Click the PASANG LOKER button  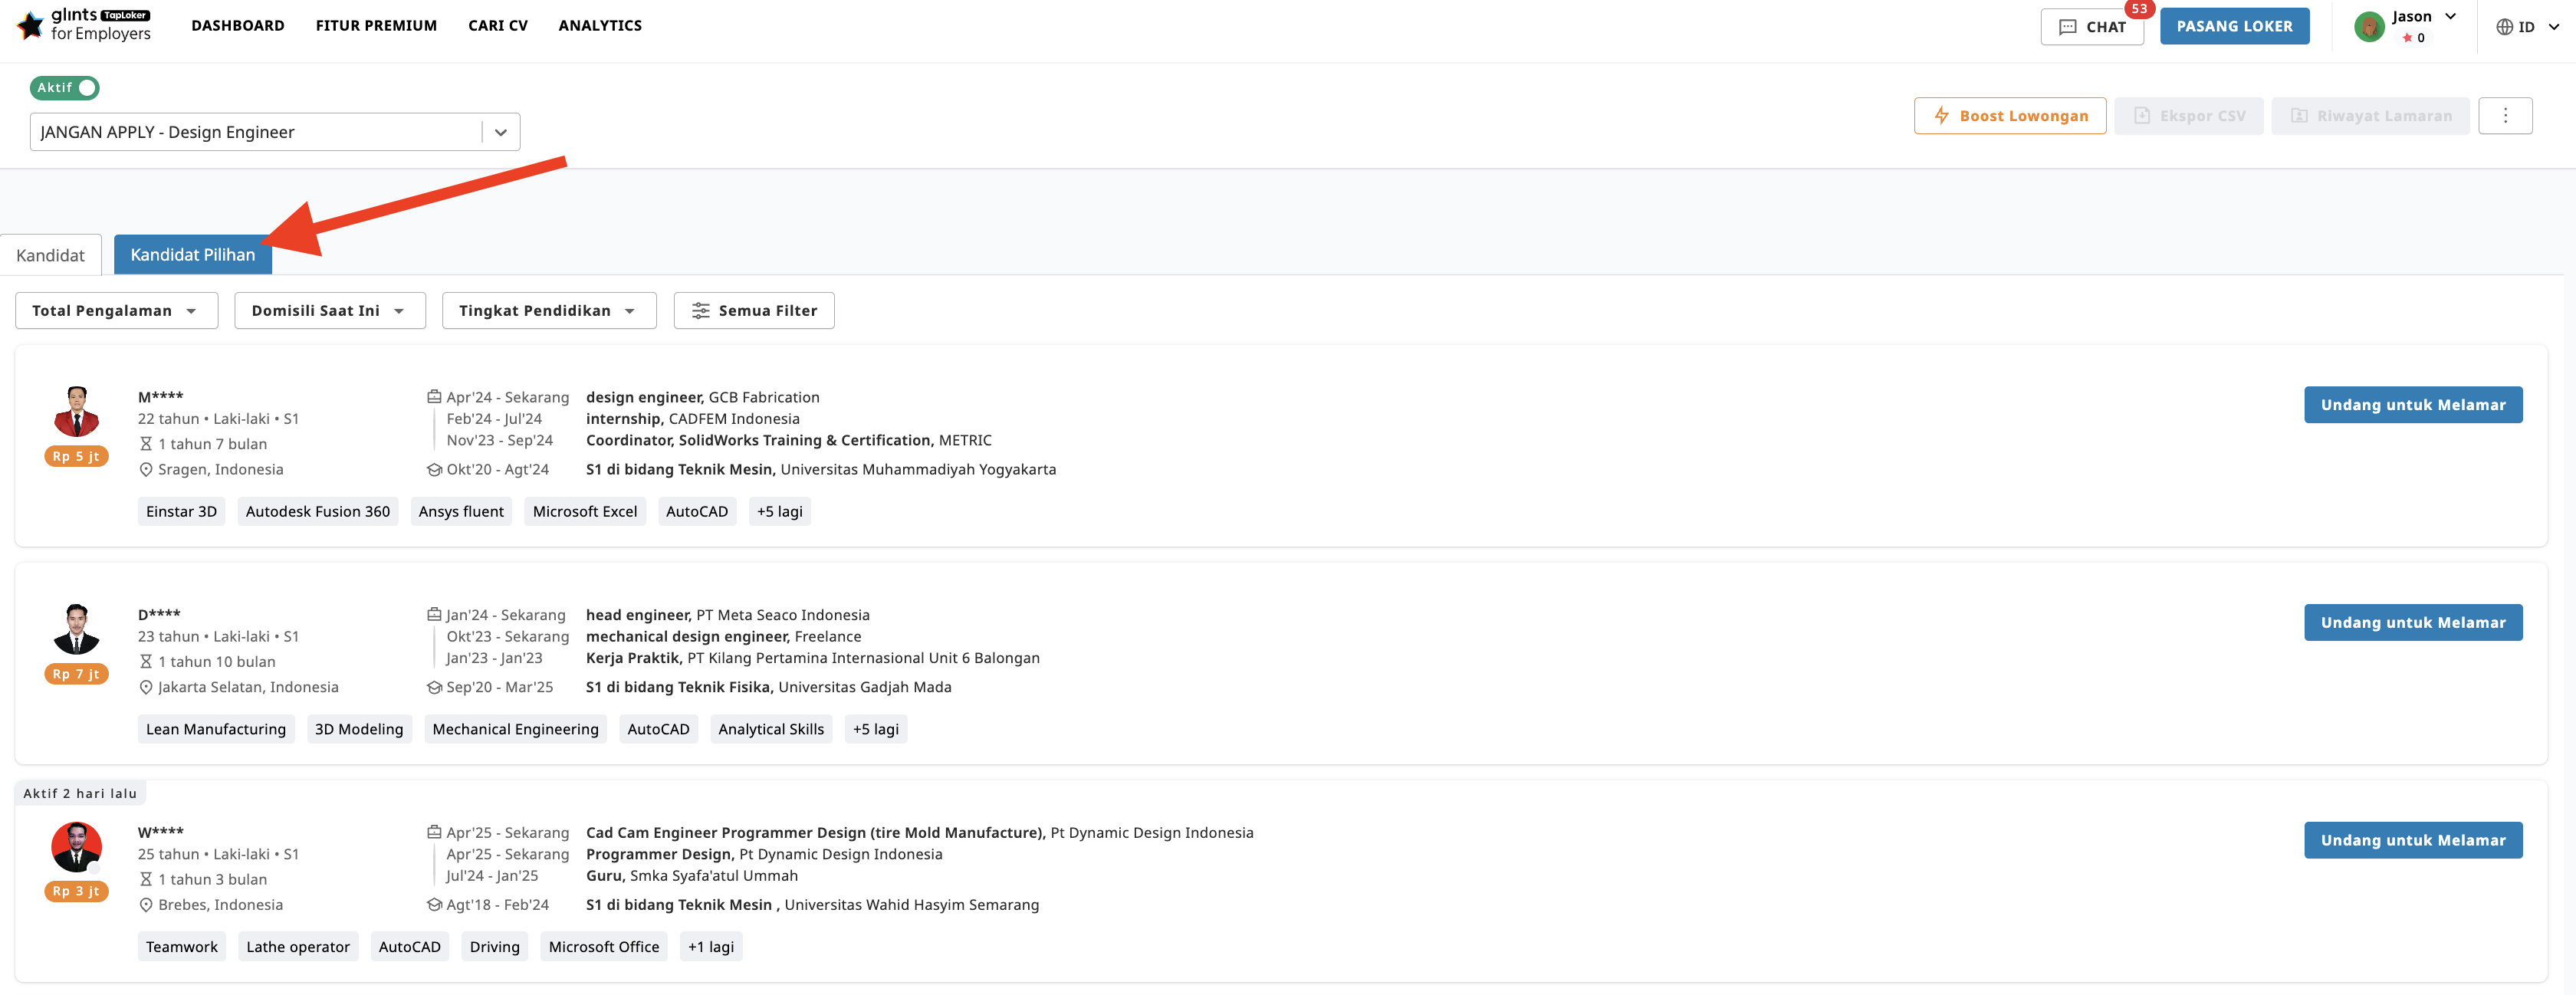coord(2233,26)
